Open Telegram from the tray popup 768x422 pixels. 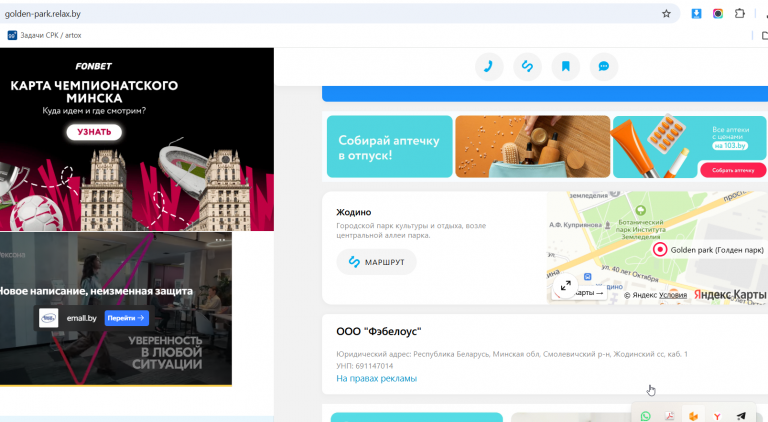[741, 416]
